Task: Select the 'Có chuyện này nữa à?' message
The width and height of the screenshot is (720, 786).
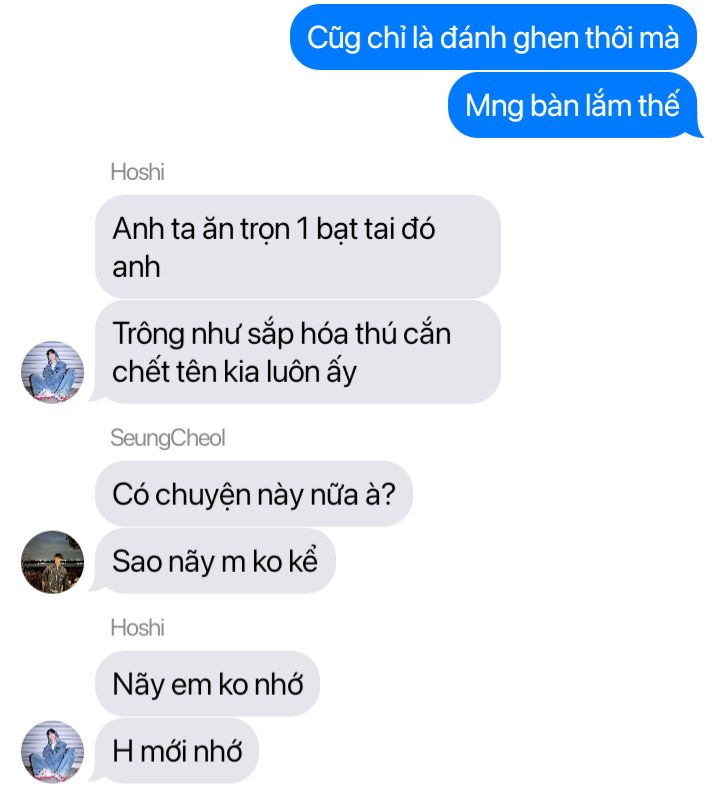Action: tap(254, 494)
